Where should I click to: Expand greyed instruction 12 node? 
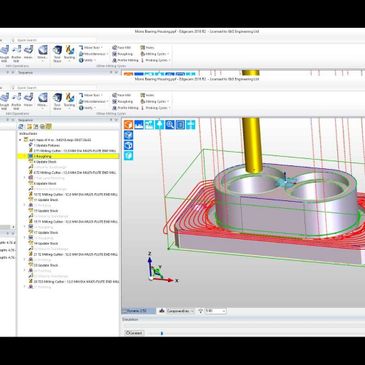[25, 205]
